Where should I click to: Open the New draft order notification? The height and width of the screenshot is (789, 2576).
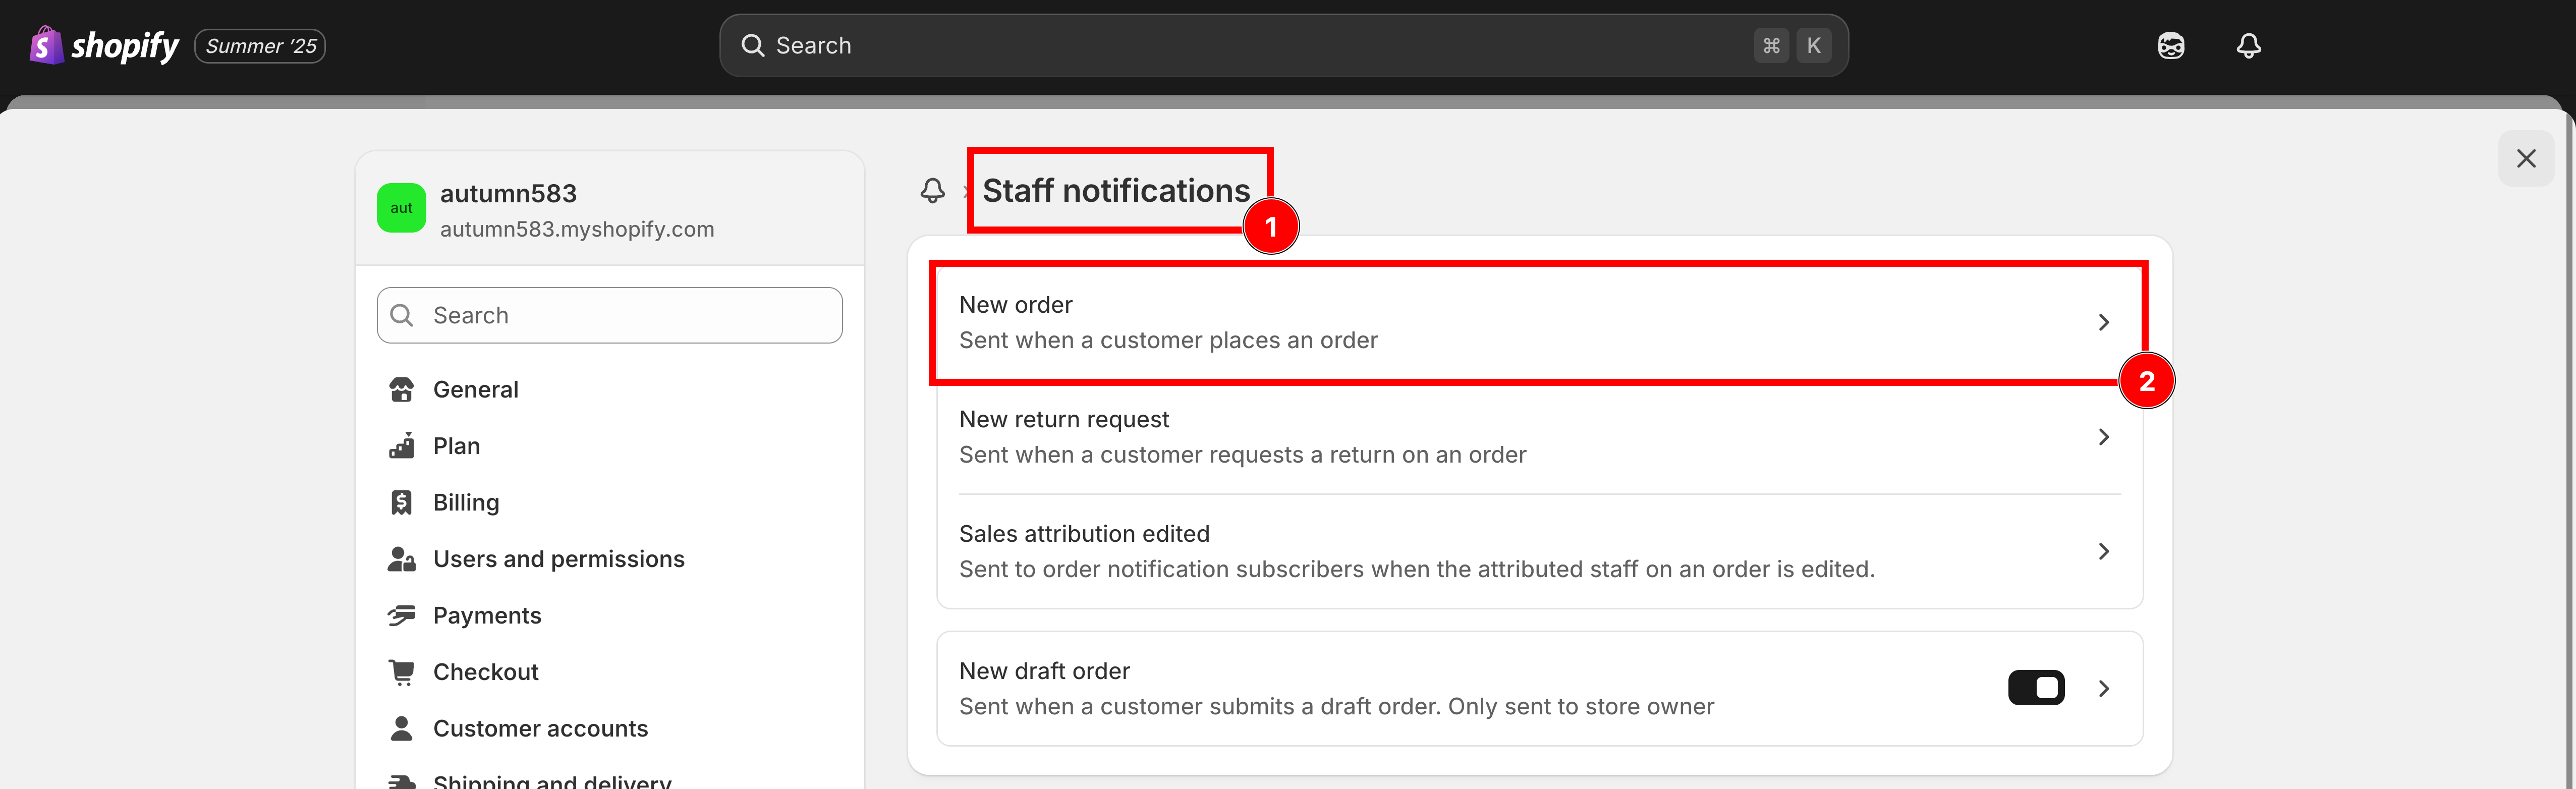[x=1539, y=688]
